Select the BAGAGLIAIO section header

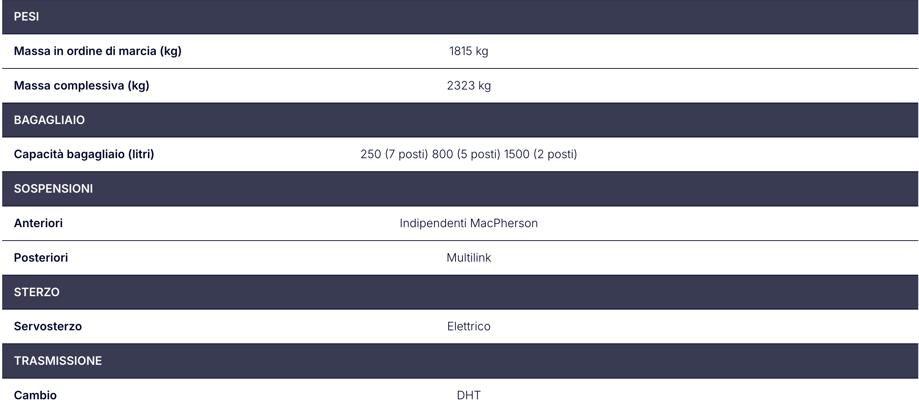(x=460, y=120)
